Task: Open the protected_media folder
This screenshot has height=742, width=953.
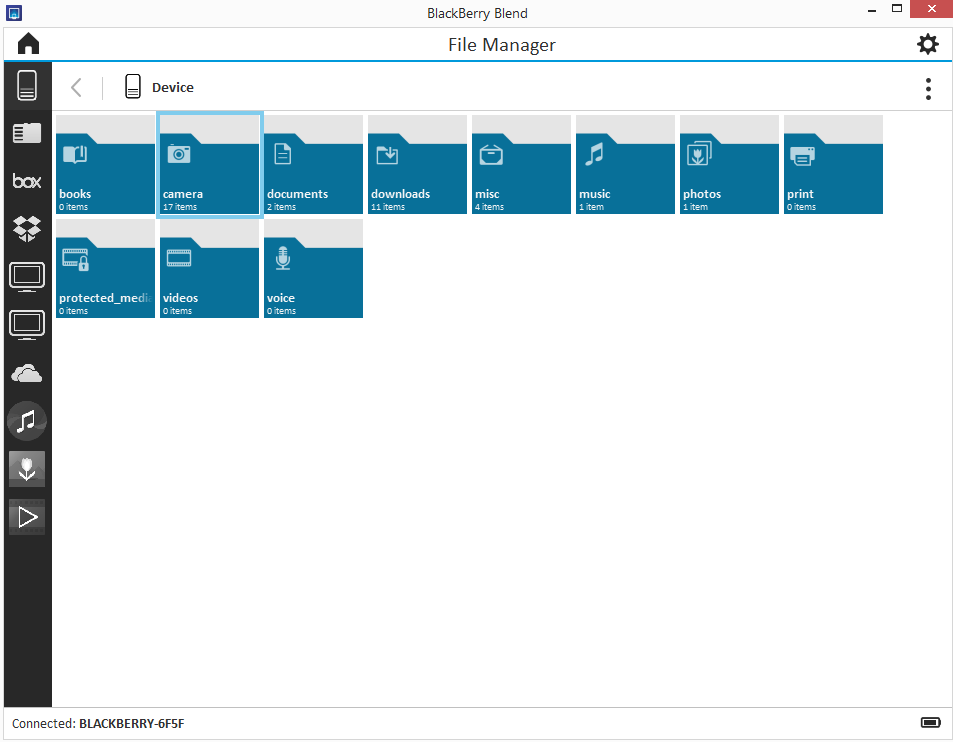Action: click(x=105, y=268)
